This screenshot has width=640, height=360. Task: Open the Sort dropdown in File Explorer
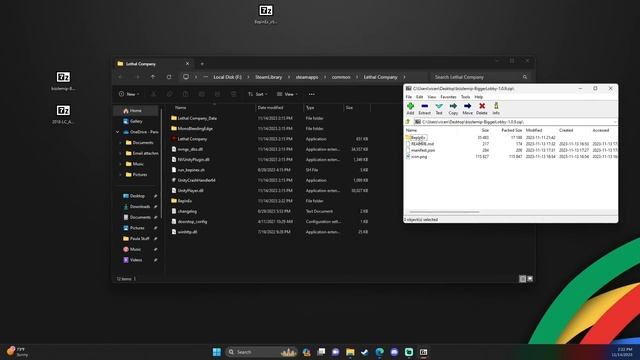pyautogui.click(x=258, y=94)
